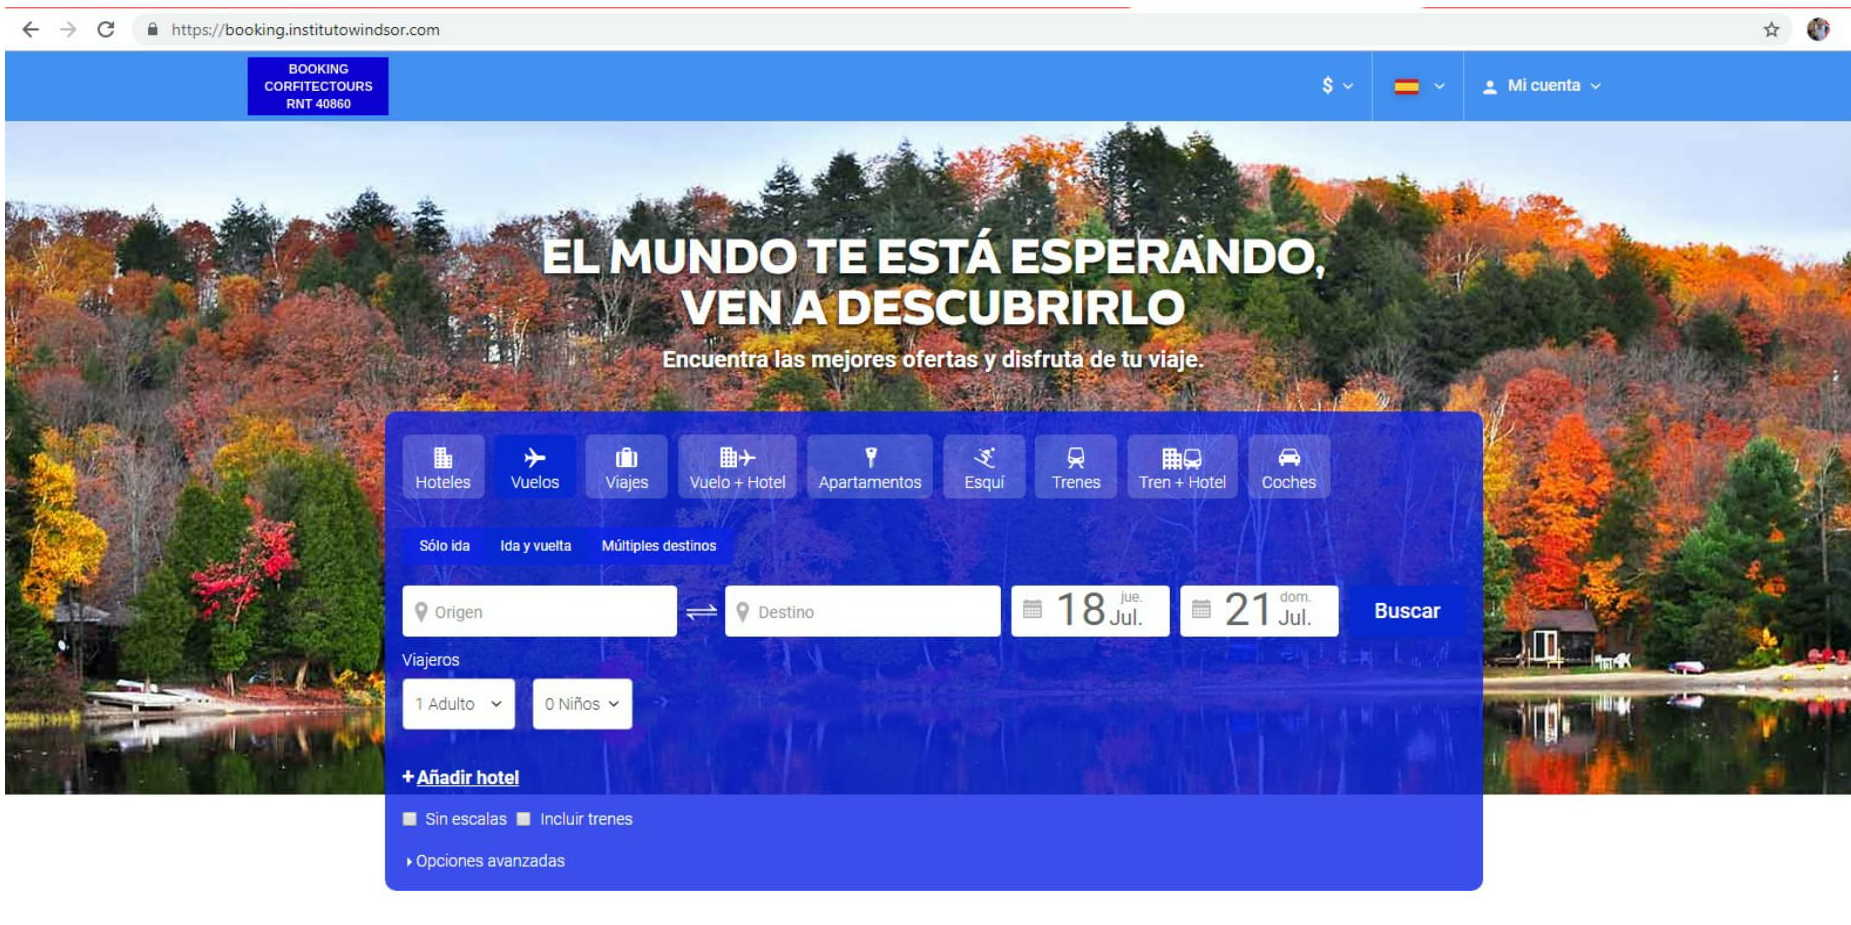The image size is (1851, 925).
Task: Select the Apartamentos tab
Action: [x=870, y=467]
